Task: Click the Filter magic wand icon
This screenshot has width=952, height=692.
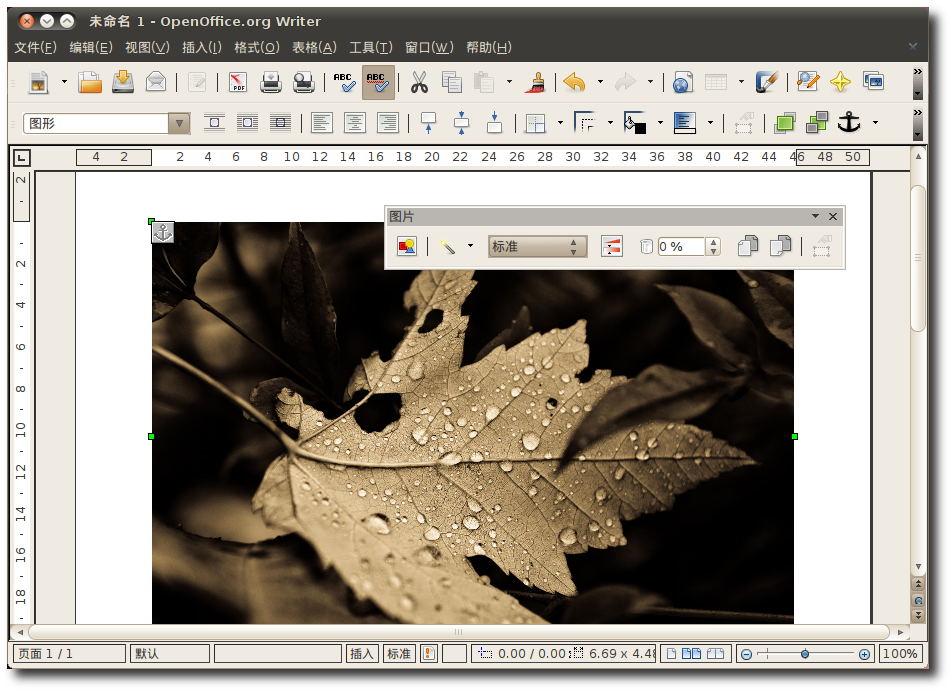Action: (x=447, y=247)
